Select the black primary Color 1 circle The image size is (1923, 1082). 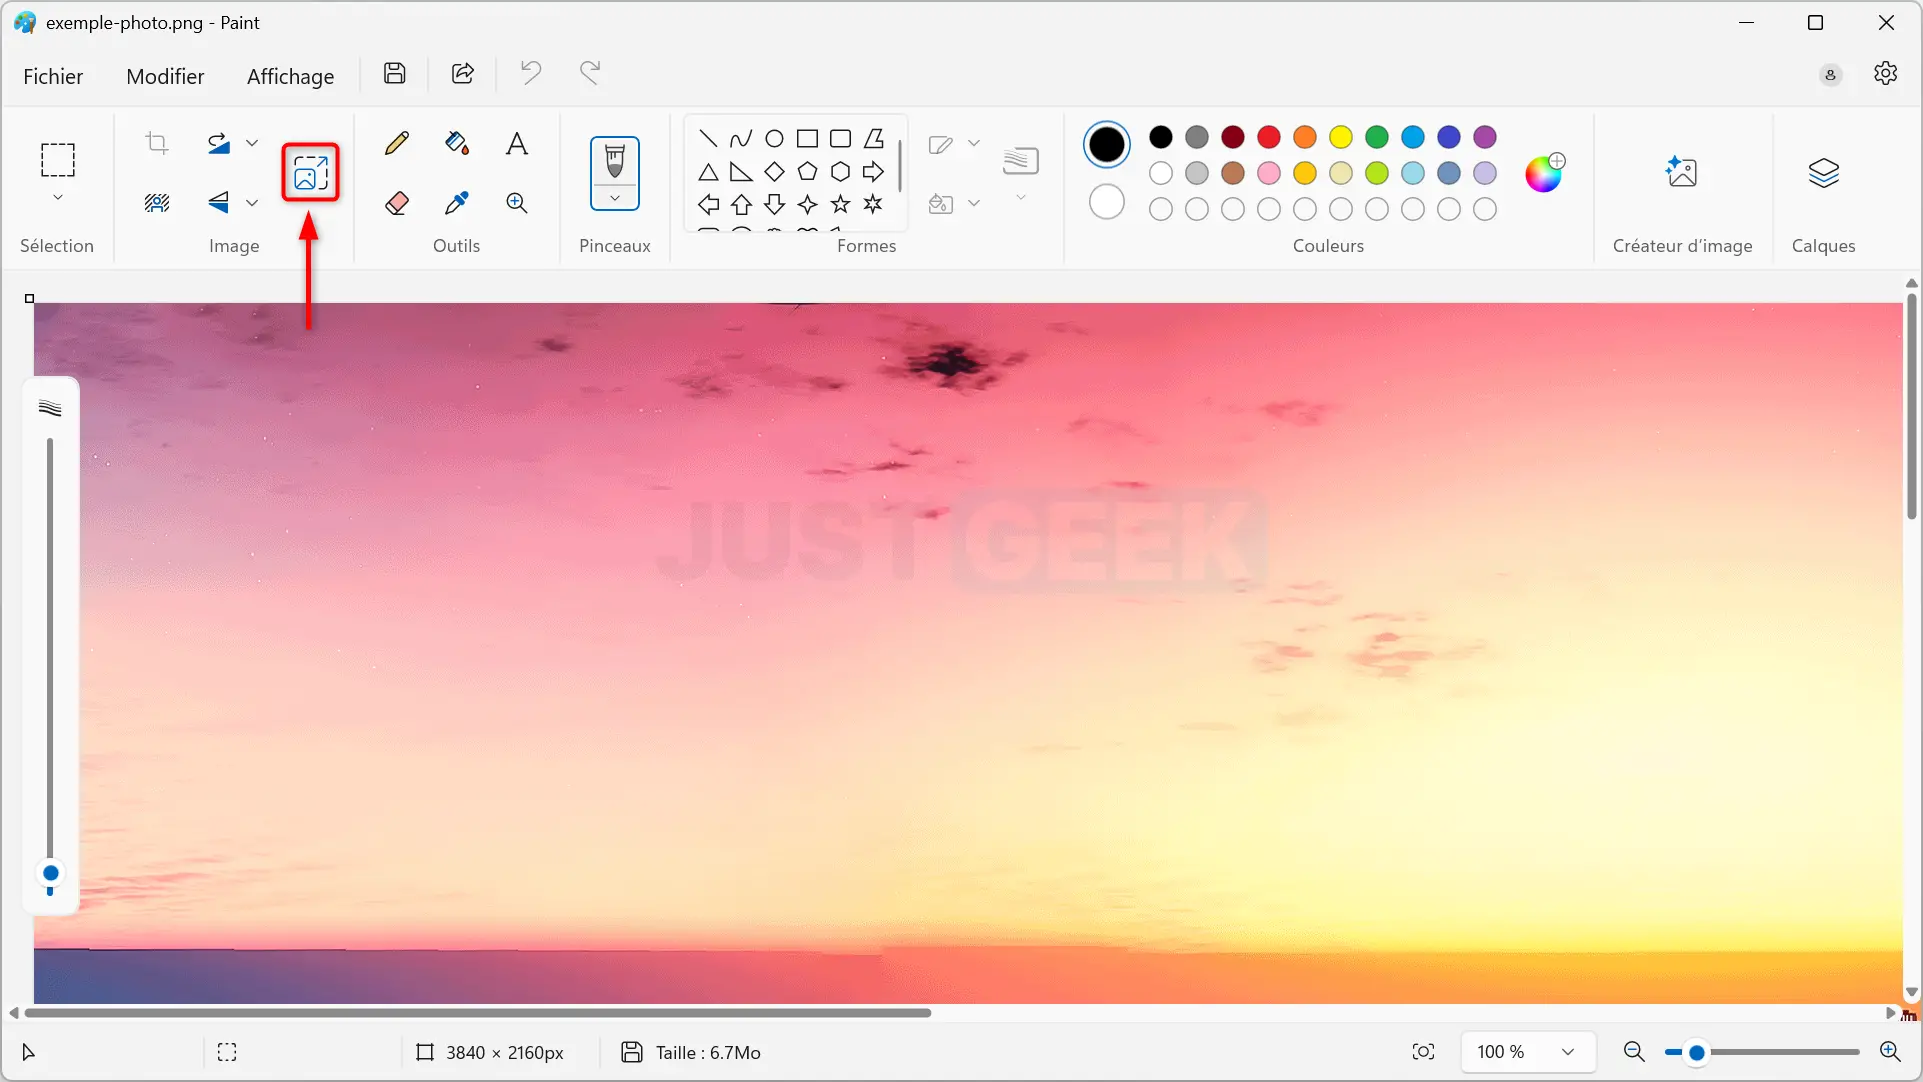1106,145
